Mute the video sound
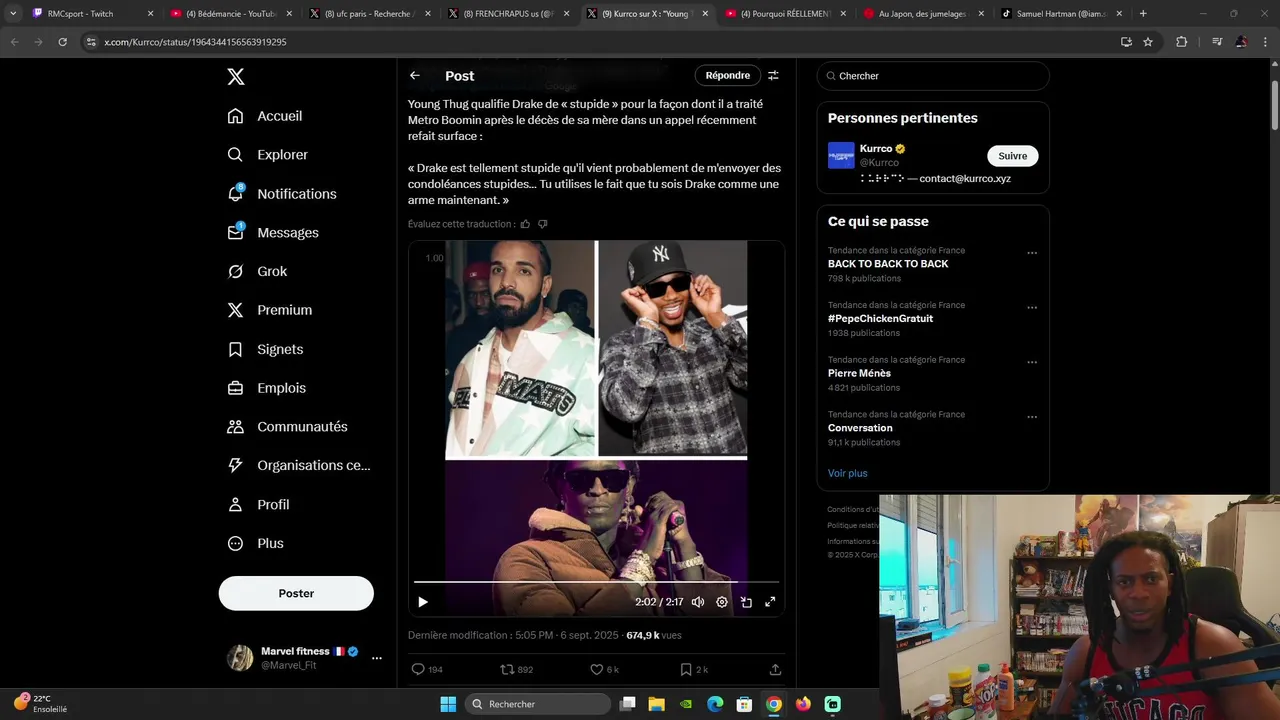This screenshot has width=1280, height=720. [x=698, y=602]
